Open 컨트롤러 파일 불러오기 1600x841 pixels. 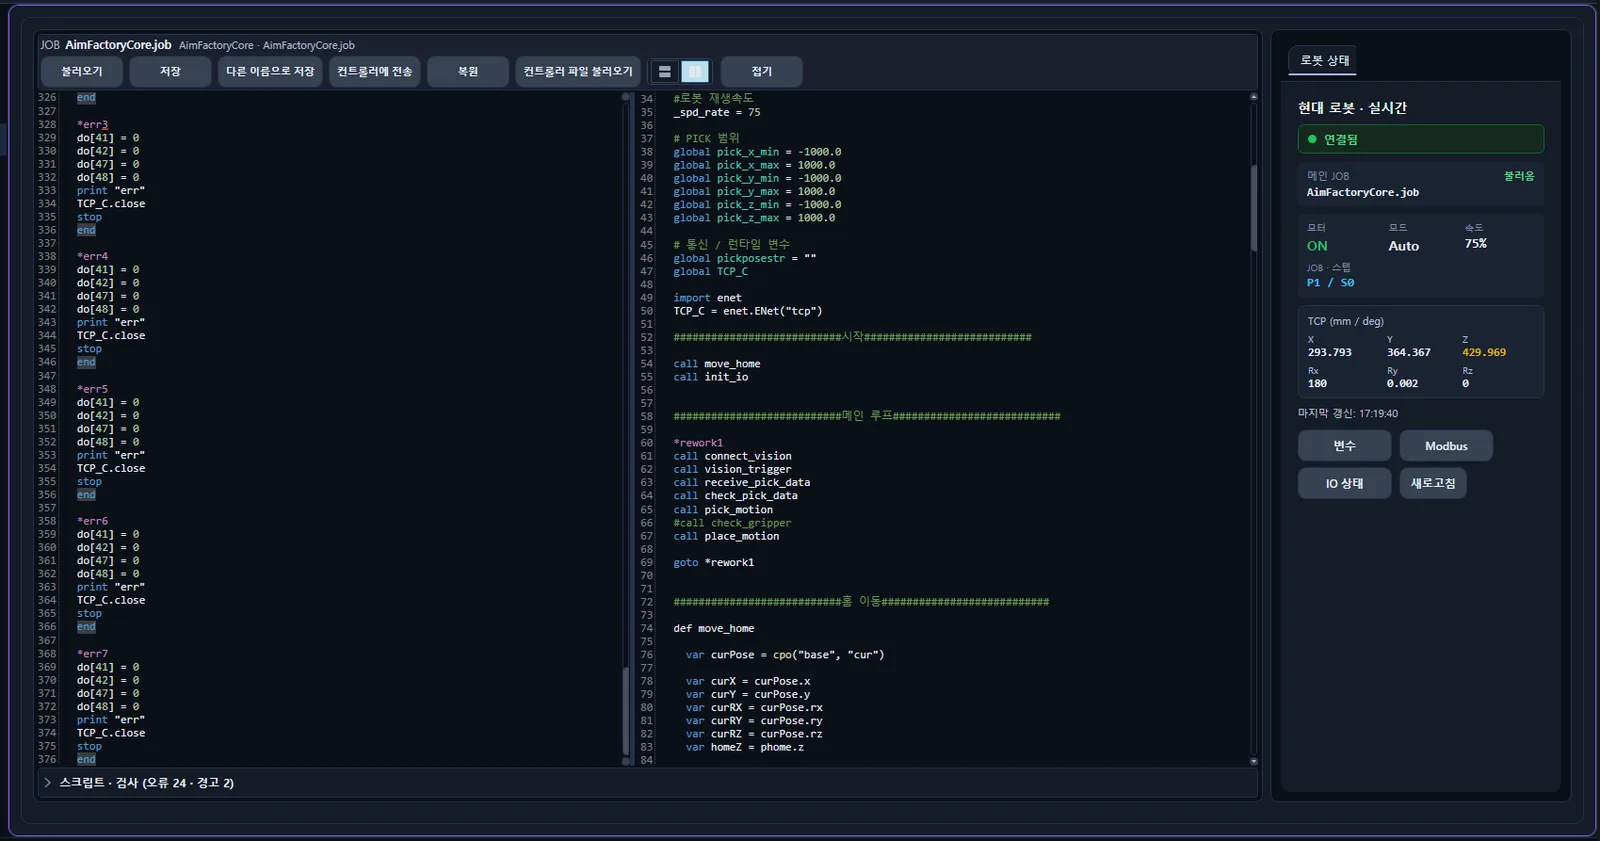pos(578,72)
